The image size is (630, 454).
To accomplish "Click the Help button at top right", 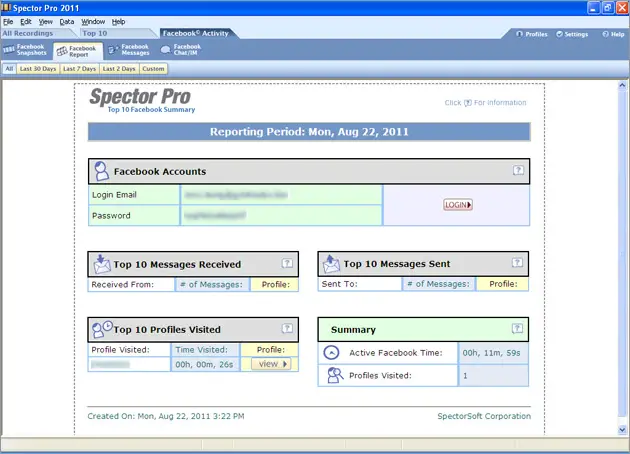I will click(613, 34).
